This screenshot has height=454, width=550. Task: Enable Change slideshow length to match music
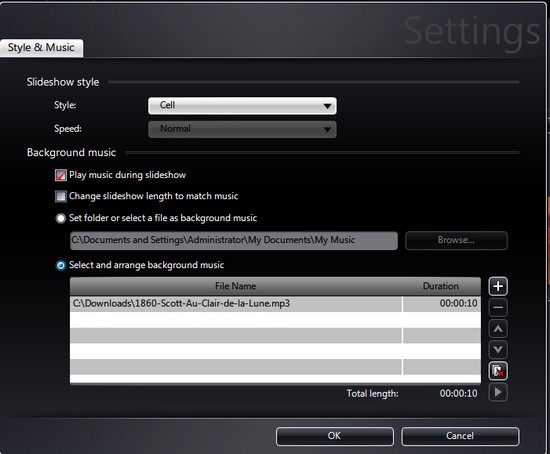pyautogui.click(x=61, y=196)
